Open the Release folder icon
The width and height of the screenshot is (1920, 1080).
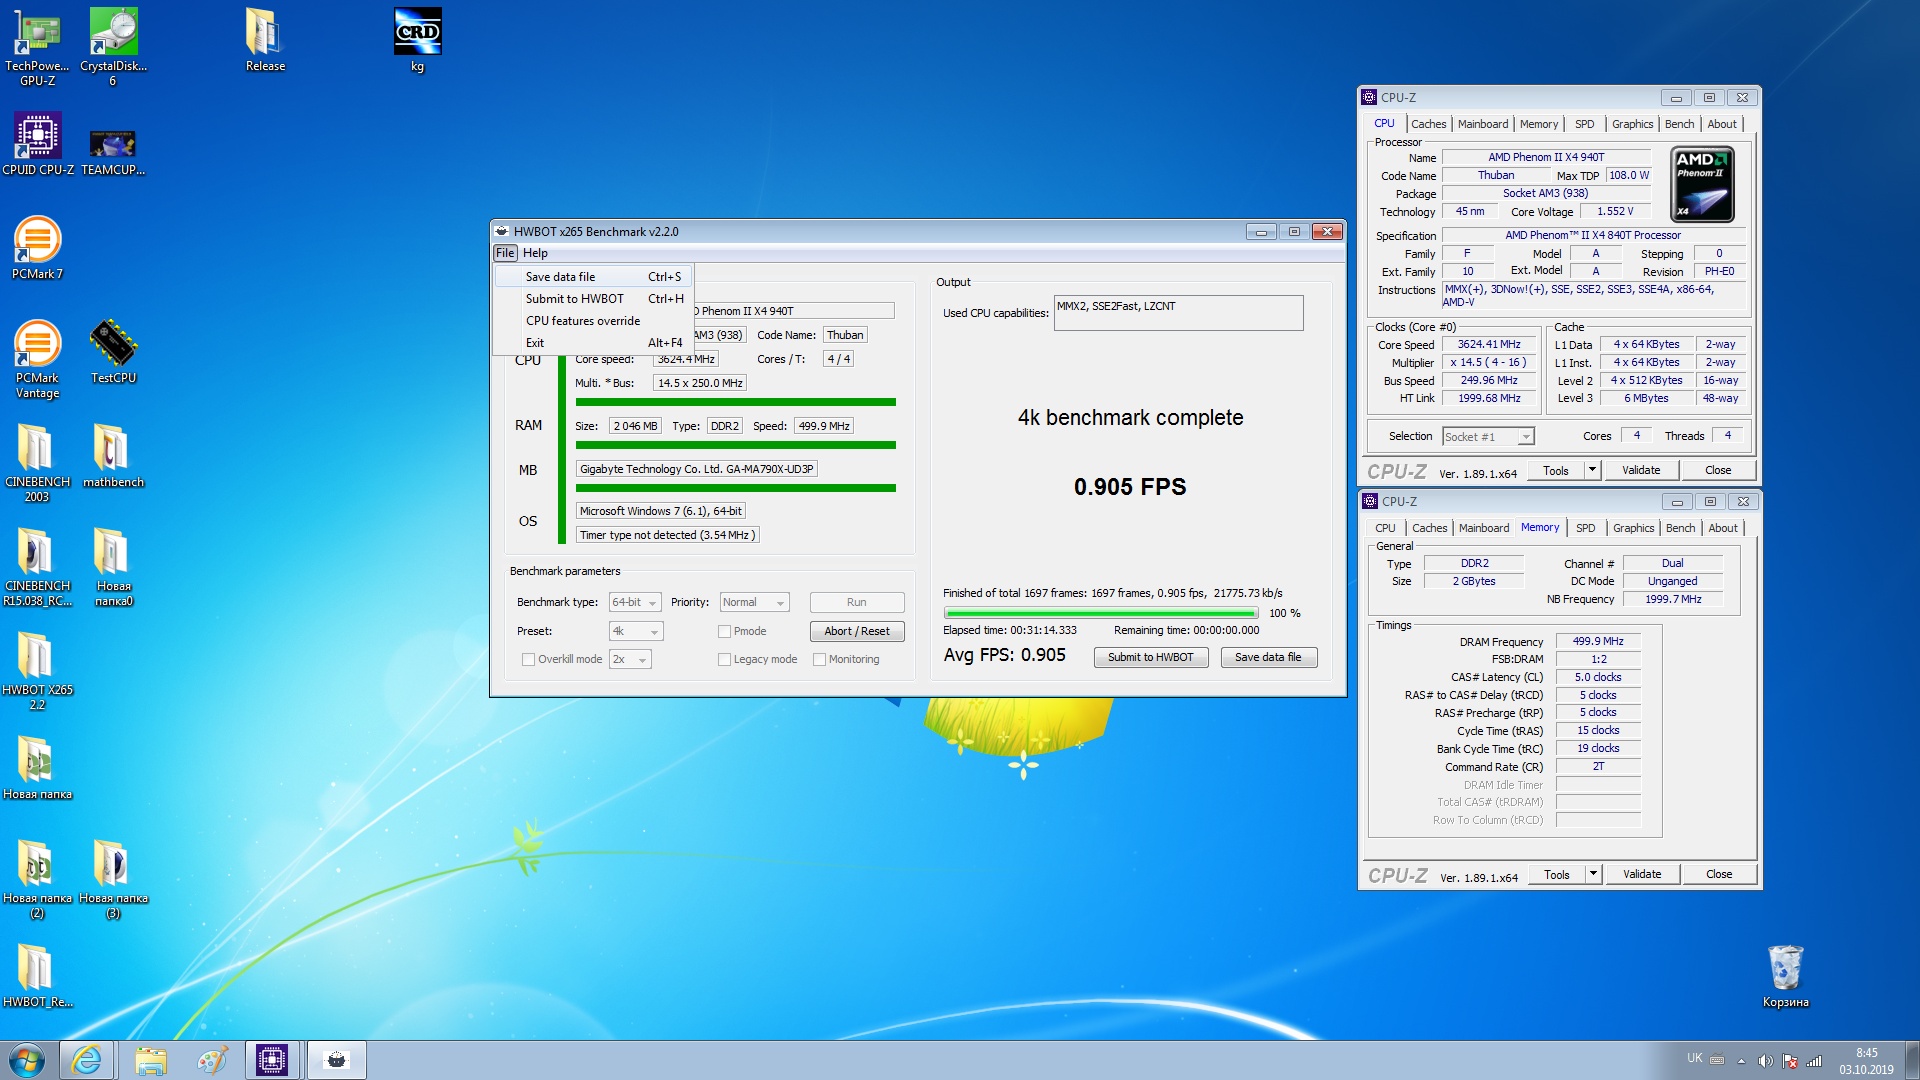(x=265, y=40)
